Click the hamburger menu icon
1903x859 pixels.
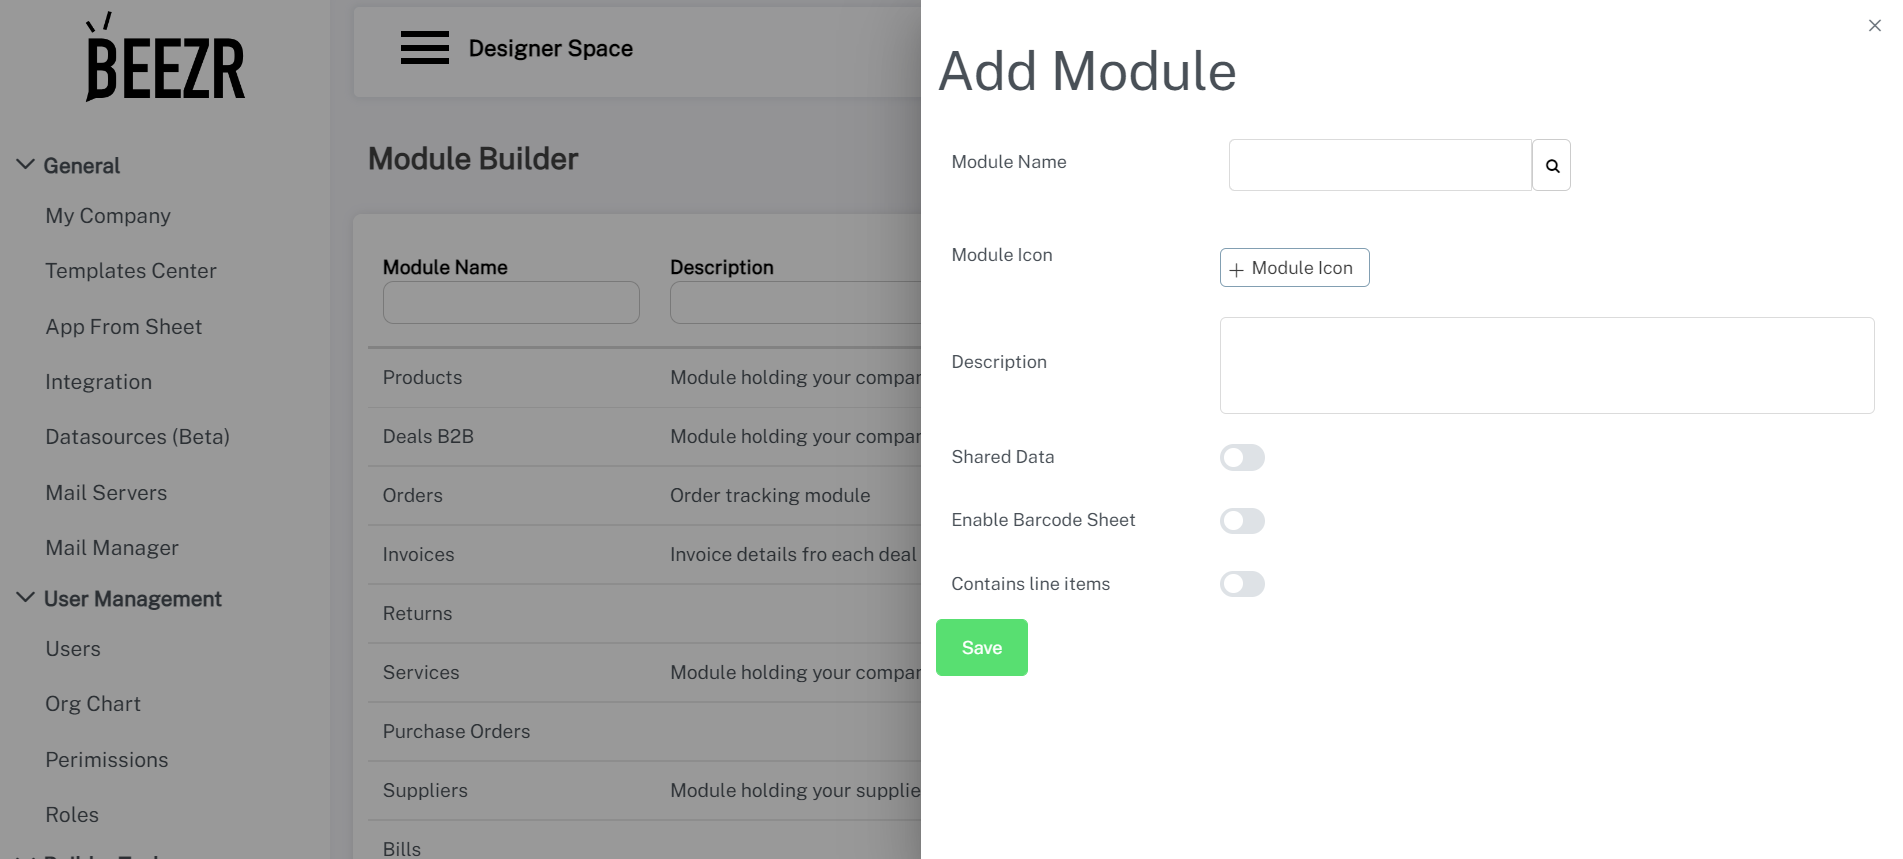pos(424,48)
